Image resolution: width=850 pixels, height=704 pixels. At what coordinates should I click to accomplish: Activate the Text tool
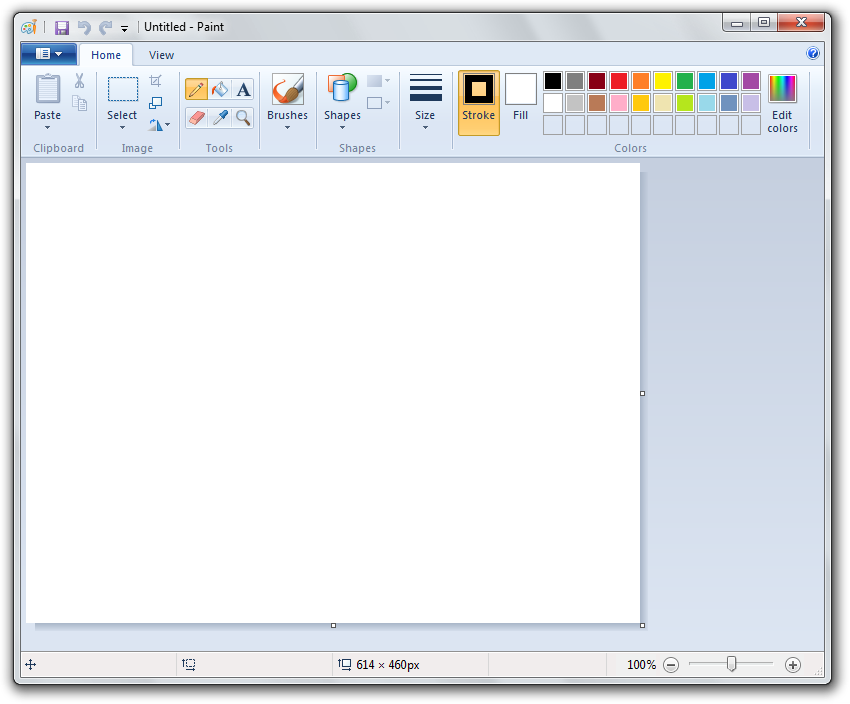point(243,90)
